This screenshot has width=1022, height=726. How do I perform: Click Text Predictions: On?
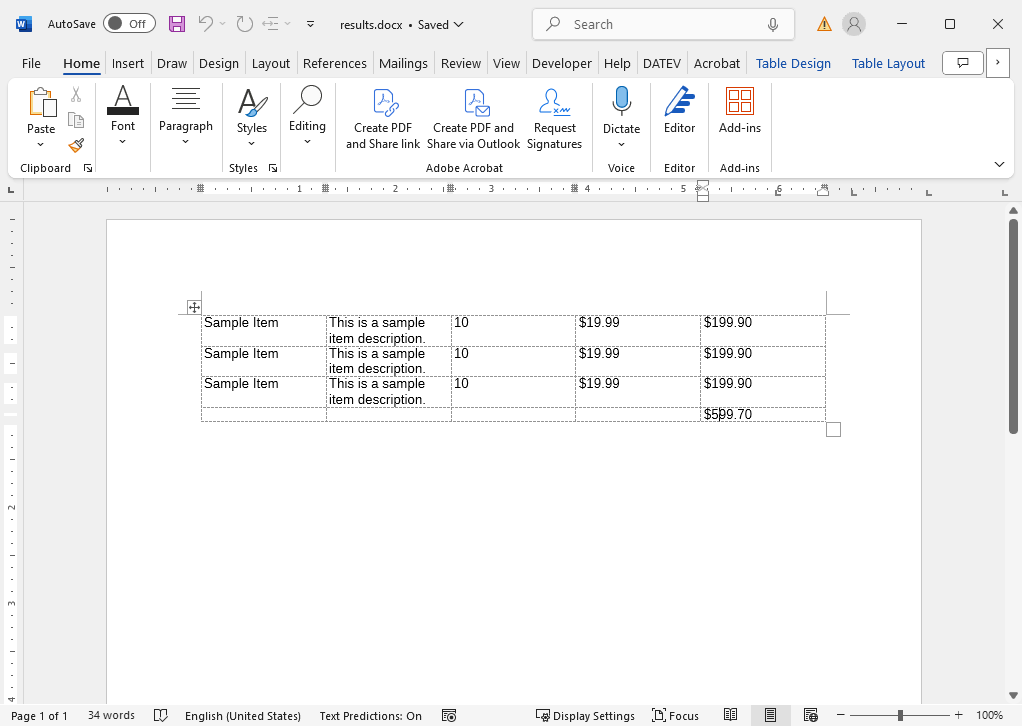tap(370, 716)
